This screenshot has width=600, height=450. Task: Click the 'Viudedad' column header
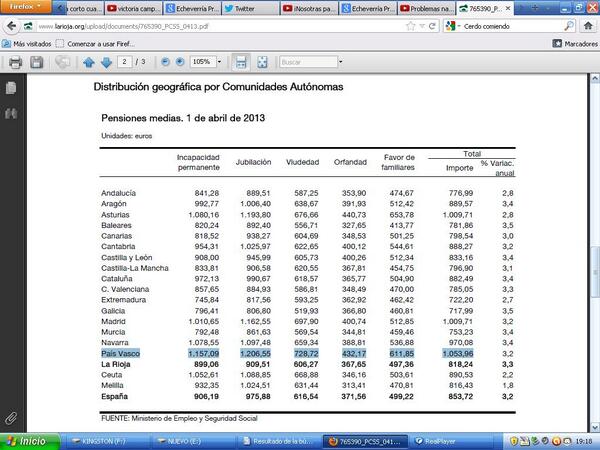click(x=302, y=162)
